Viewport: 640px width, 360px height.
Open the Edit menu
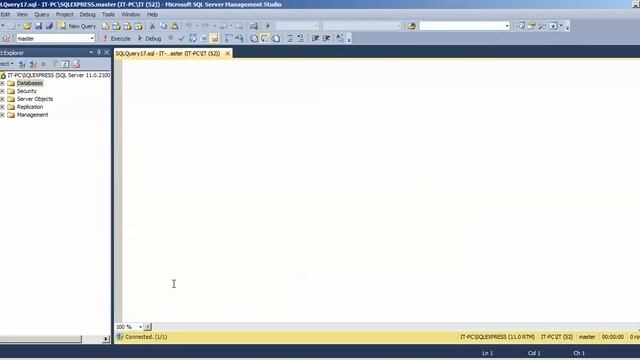tap(5, 14)
